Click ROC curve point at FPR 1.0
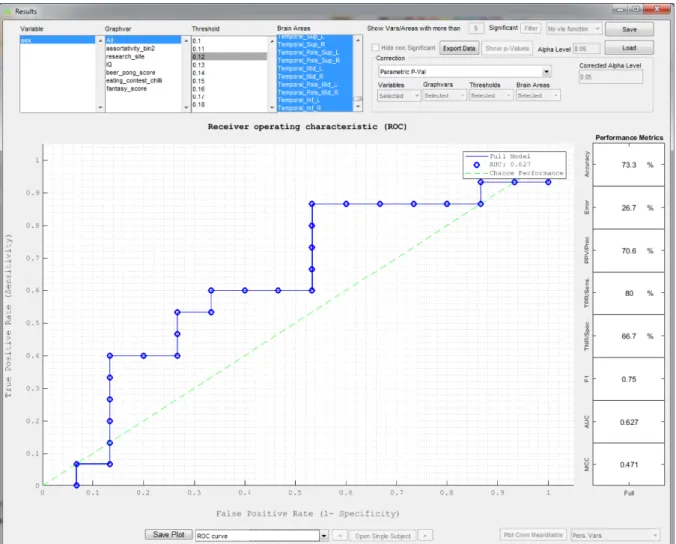676x544 pixels. 548,182
